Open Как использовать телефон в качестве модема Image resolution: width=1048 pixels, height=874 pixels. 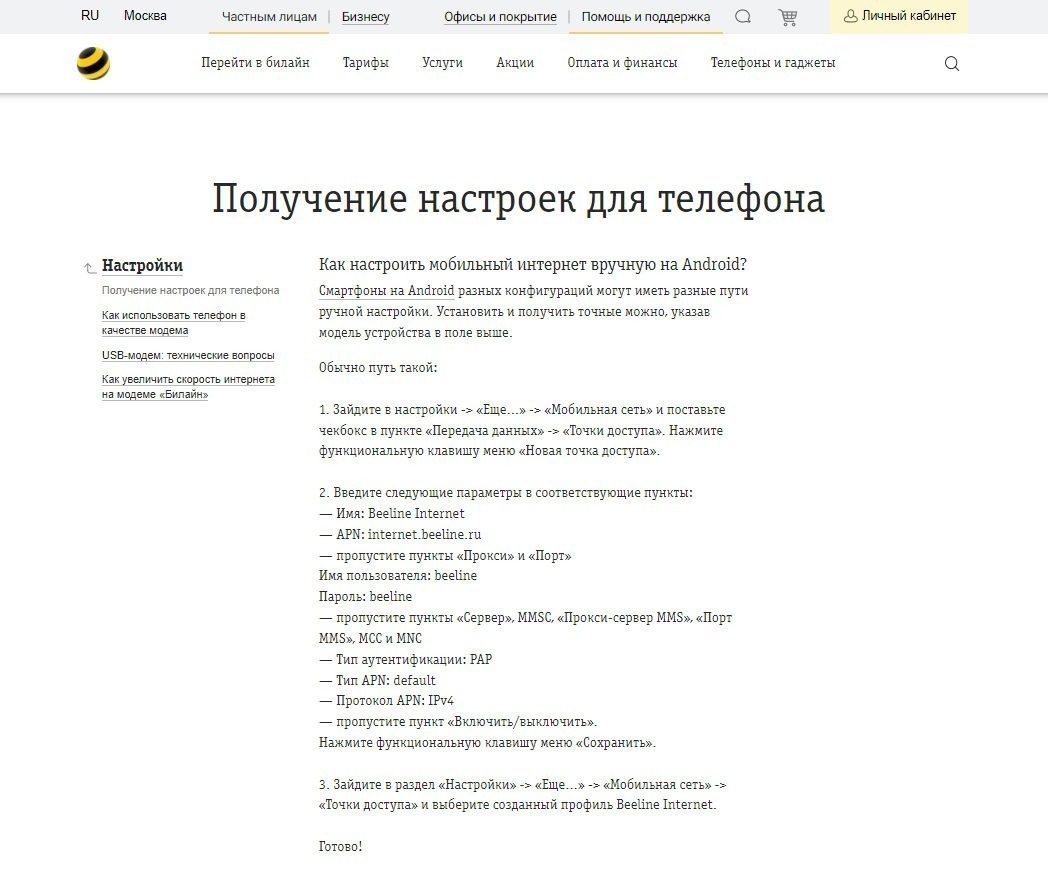coord(175,321)
